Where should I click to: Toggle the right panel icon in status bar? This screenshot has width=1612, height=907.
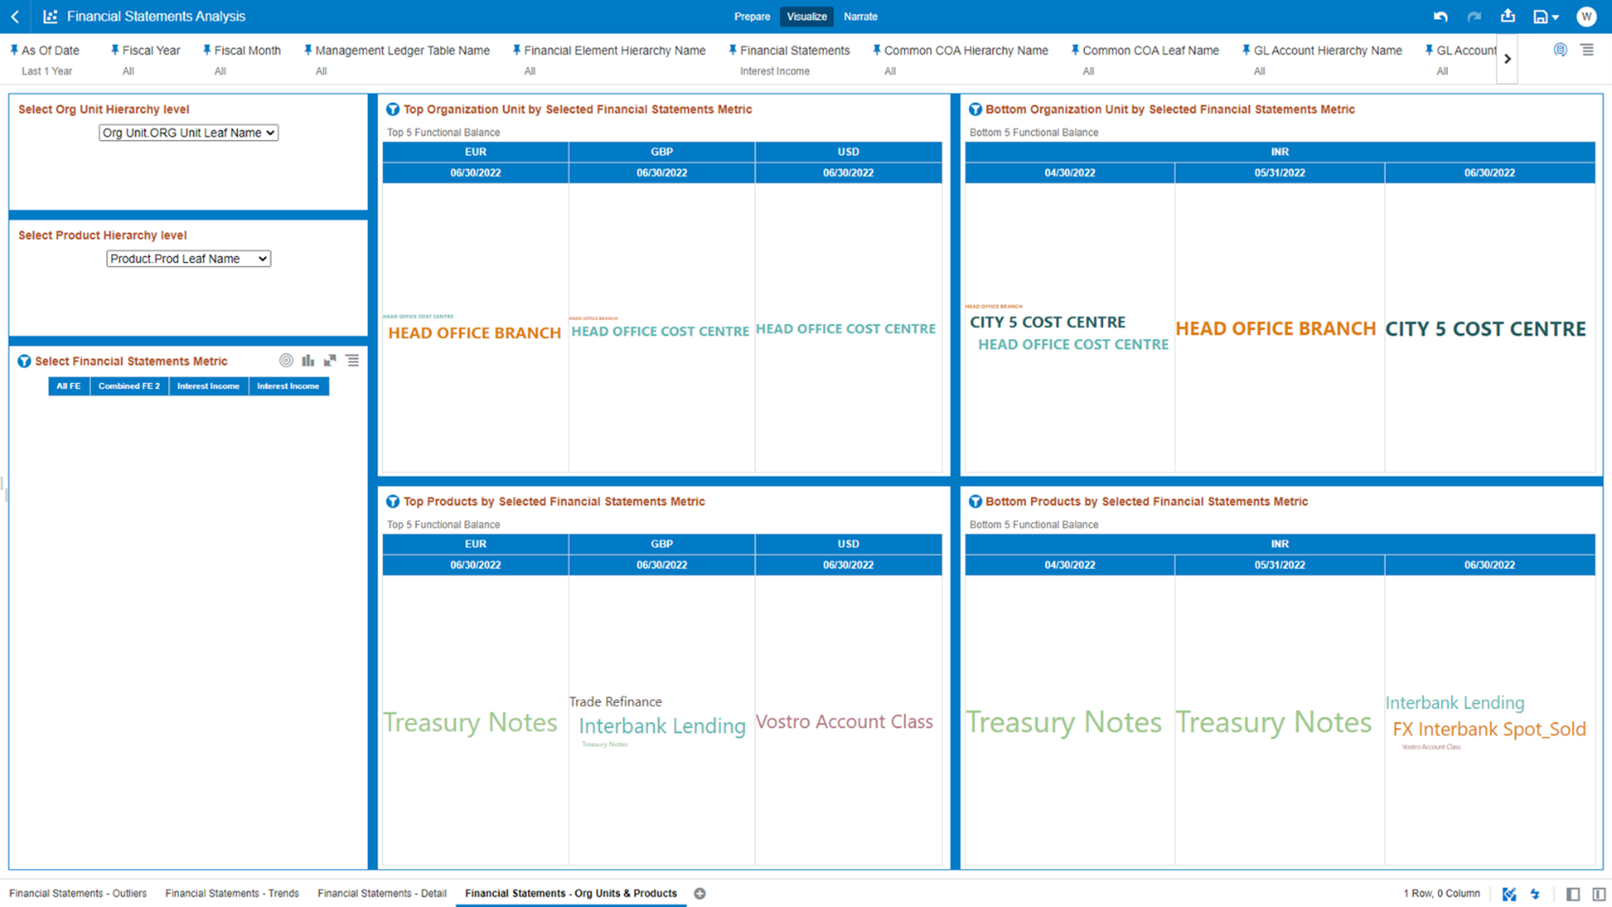(x=1599, y=894)
